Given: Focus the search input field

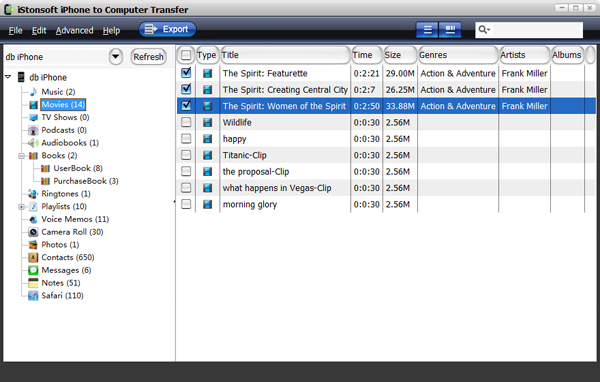Looking at the screenshot, I should point(537,30).
